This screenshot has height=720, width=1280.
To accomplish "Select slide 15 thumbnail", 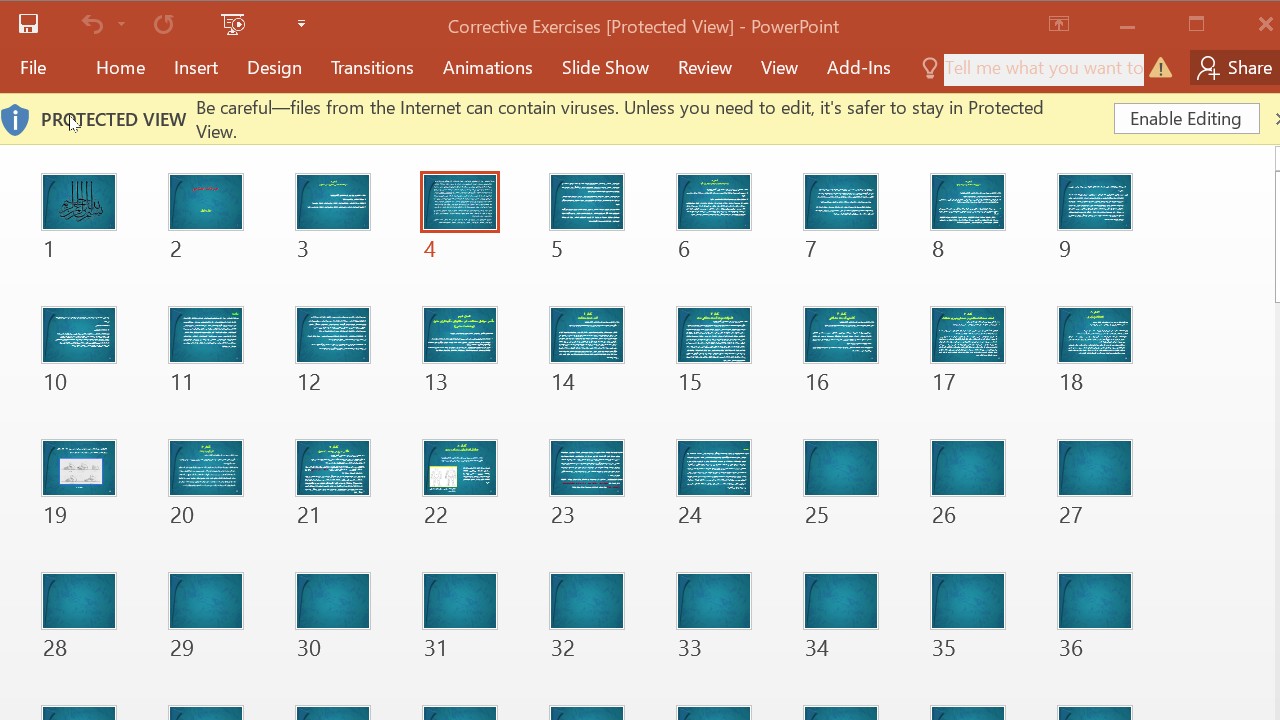I will [714, 335].
